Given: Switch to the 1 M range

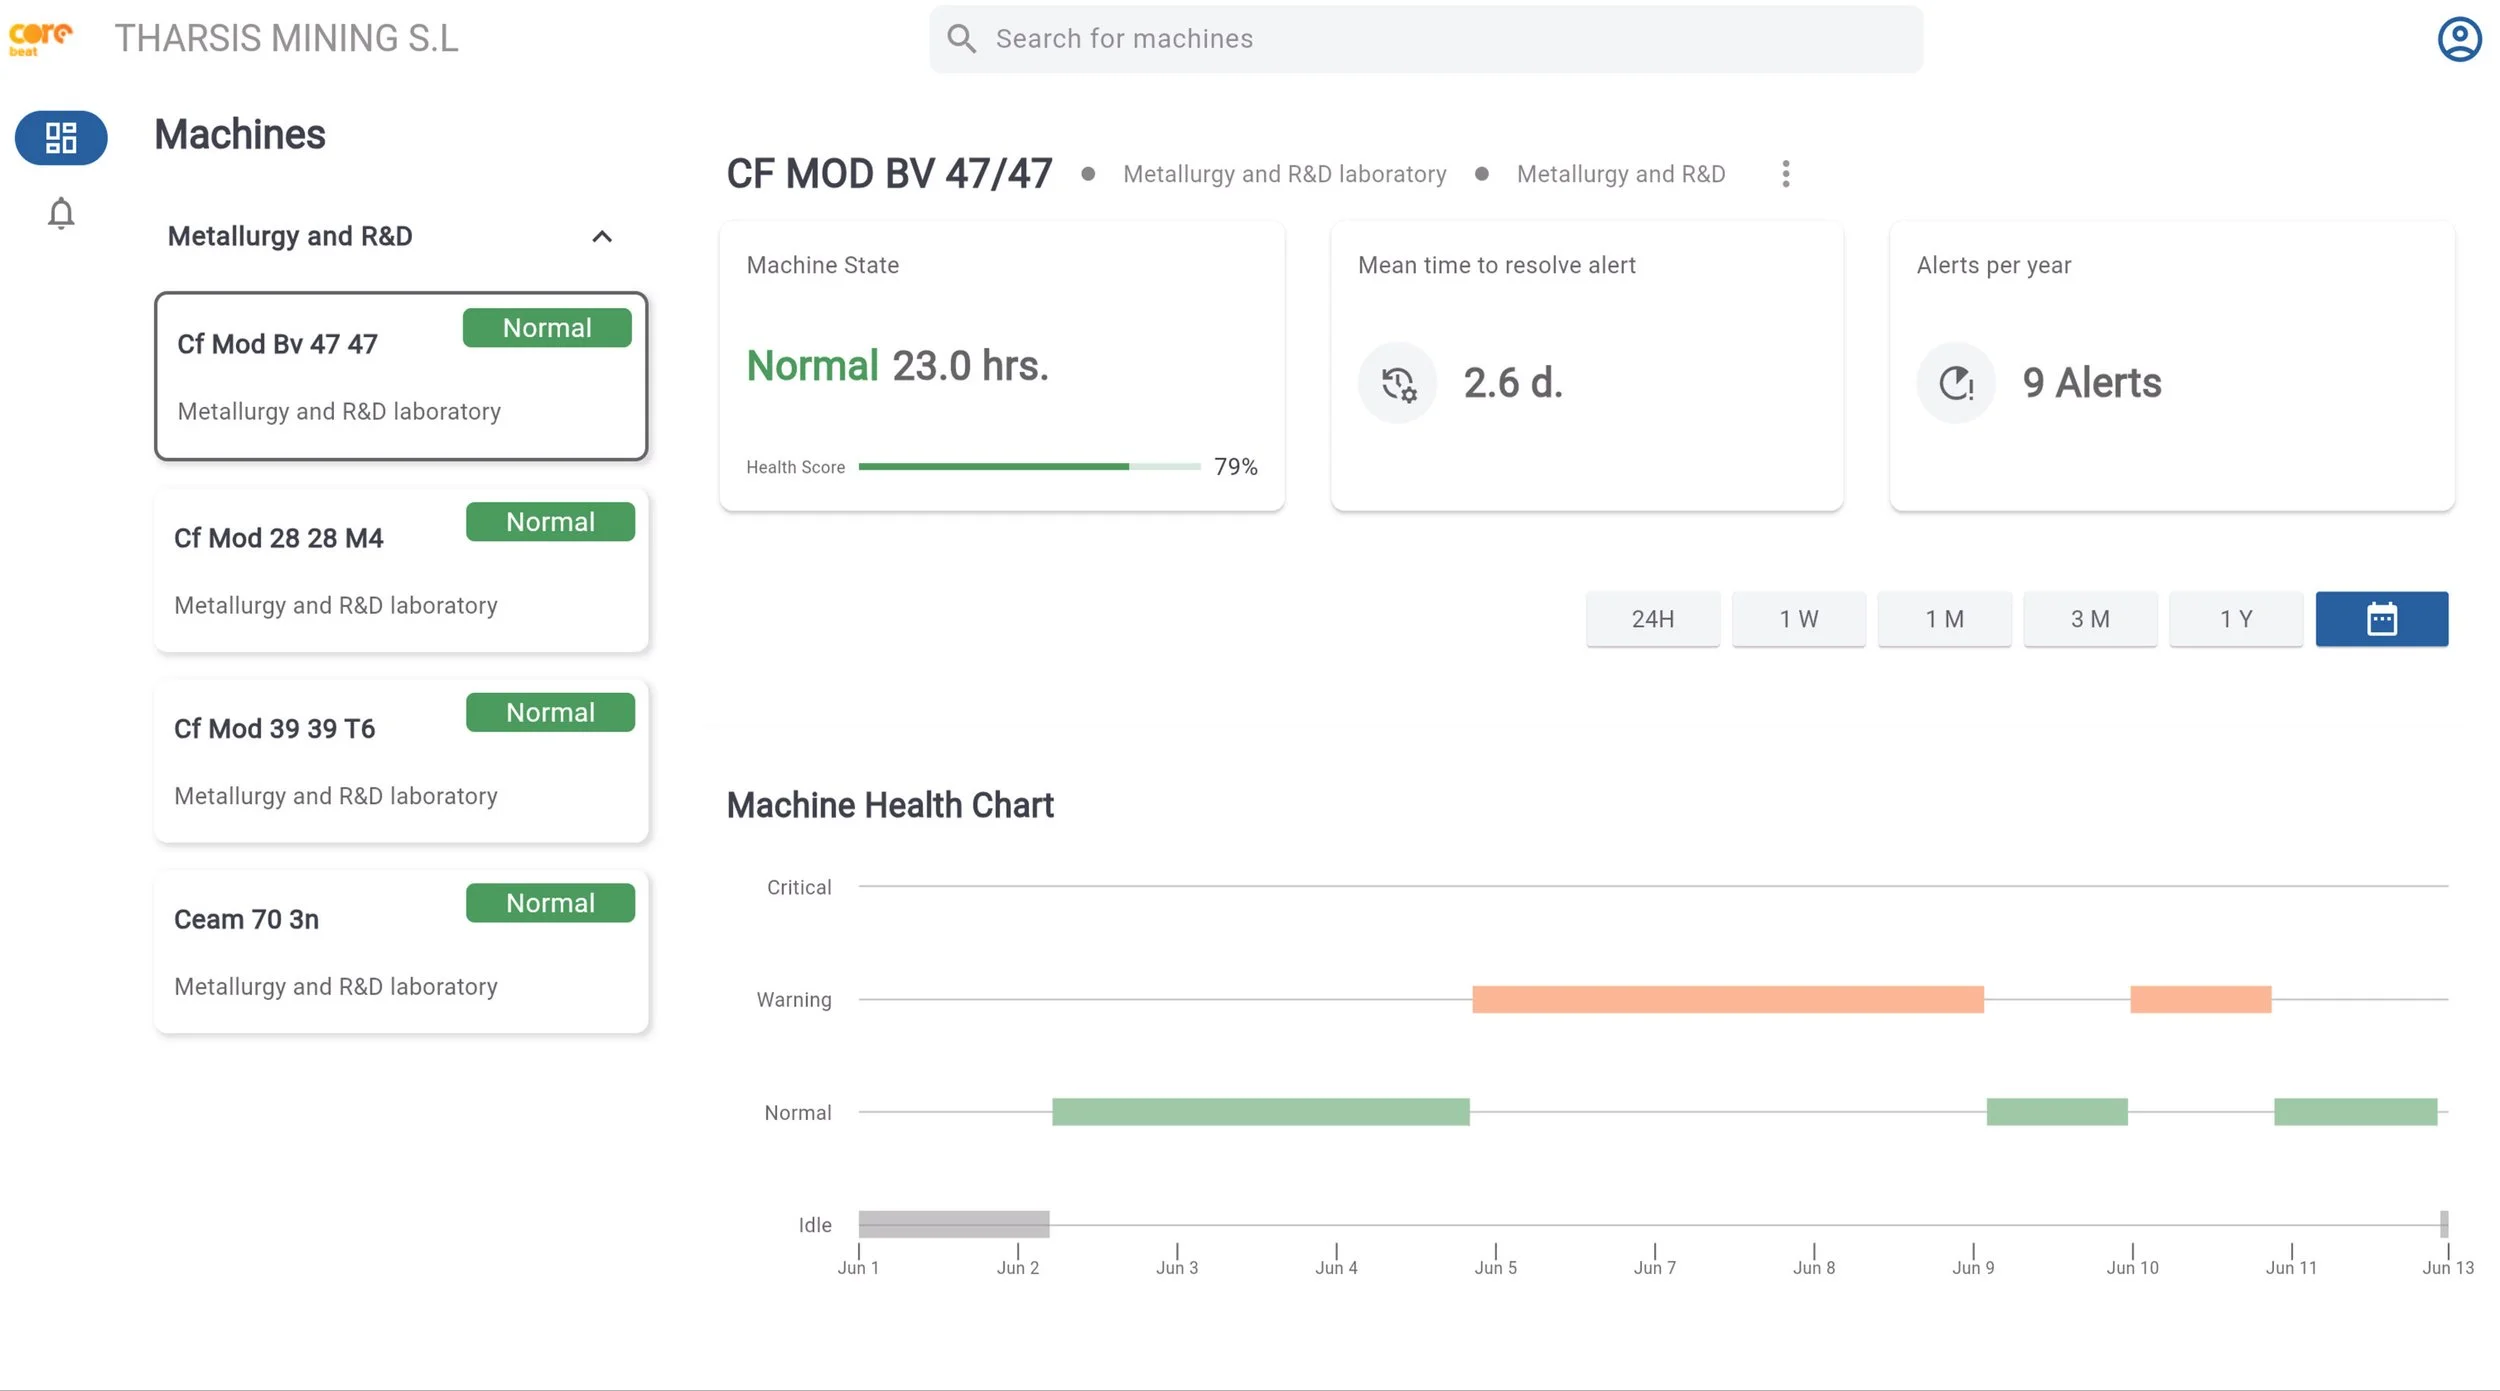Looking at the screenshot, I should coord(1944,619).
